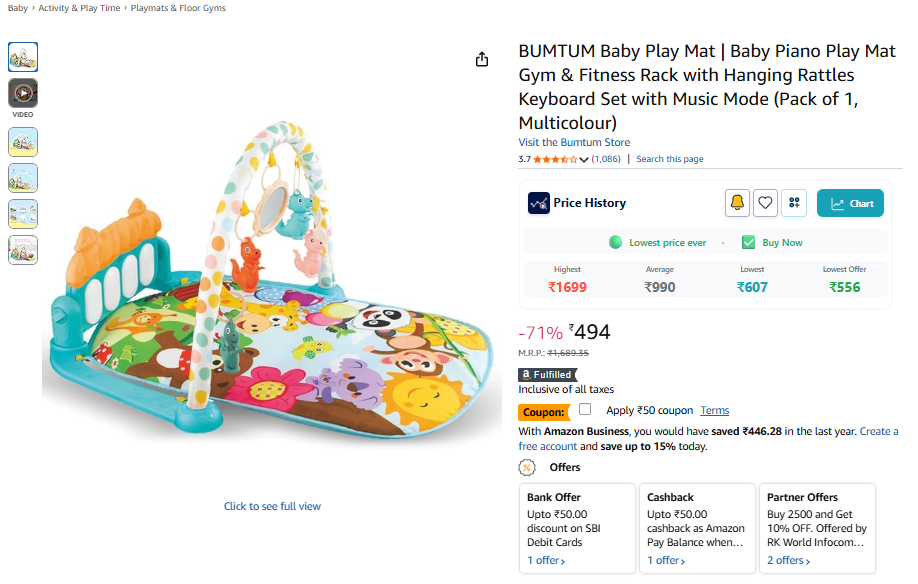The height and width of the screenshot is (584, 918).
Task: Open the coupon Terms link
Action: point(714,410)
